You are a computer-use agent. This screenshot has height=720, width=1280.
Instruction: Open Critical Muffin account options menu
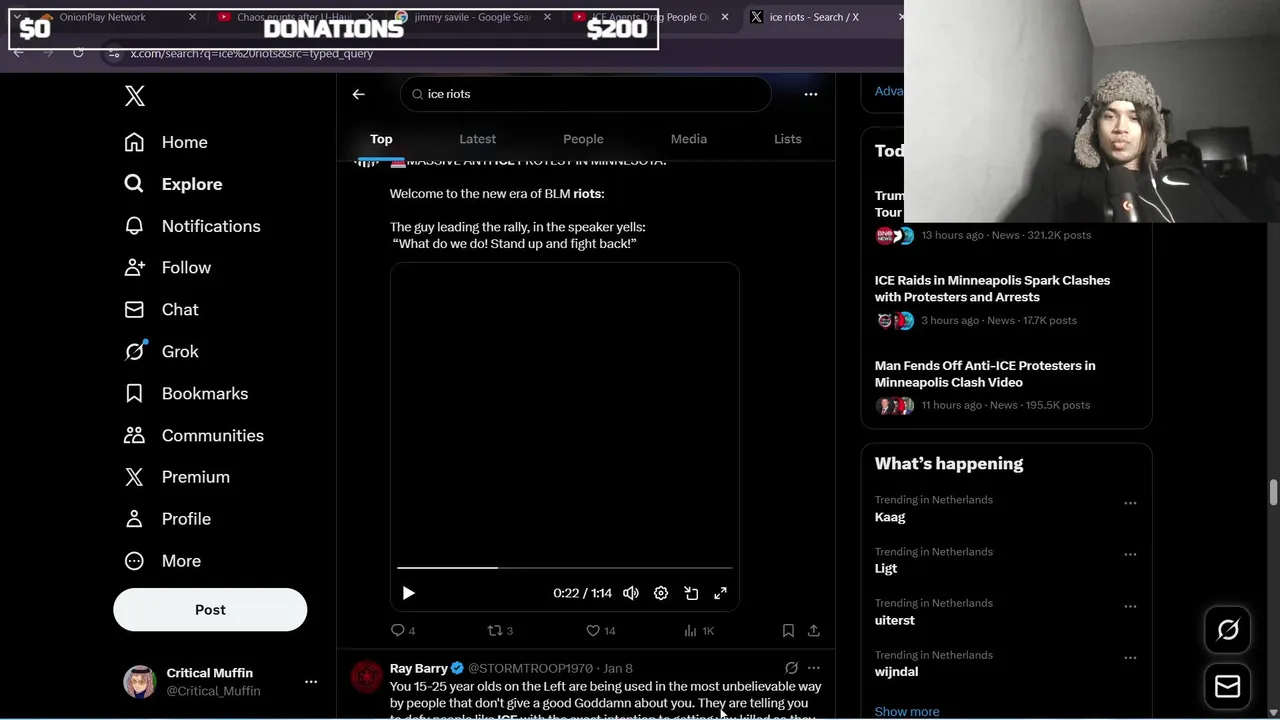tap(311, 682)
